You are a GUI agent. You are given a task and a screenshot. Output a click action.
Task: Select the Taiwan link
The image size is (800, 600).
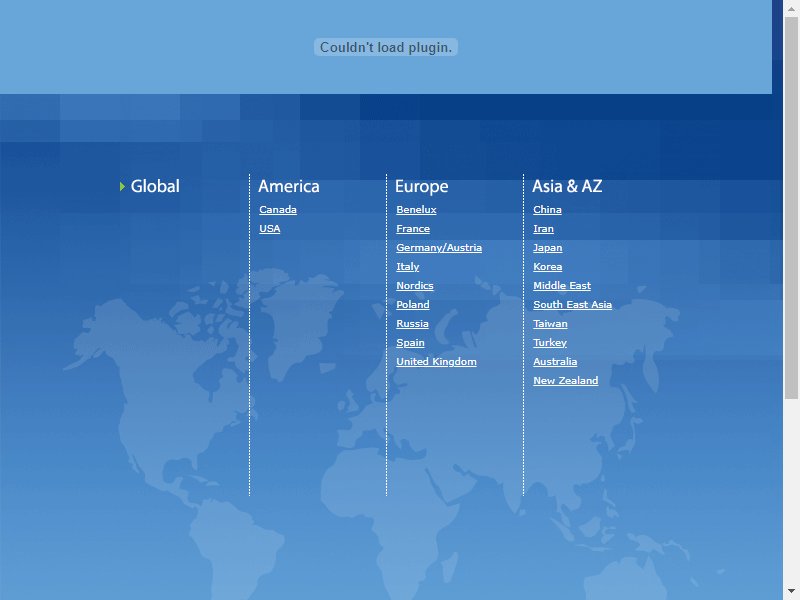tap(550, 323)
